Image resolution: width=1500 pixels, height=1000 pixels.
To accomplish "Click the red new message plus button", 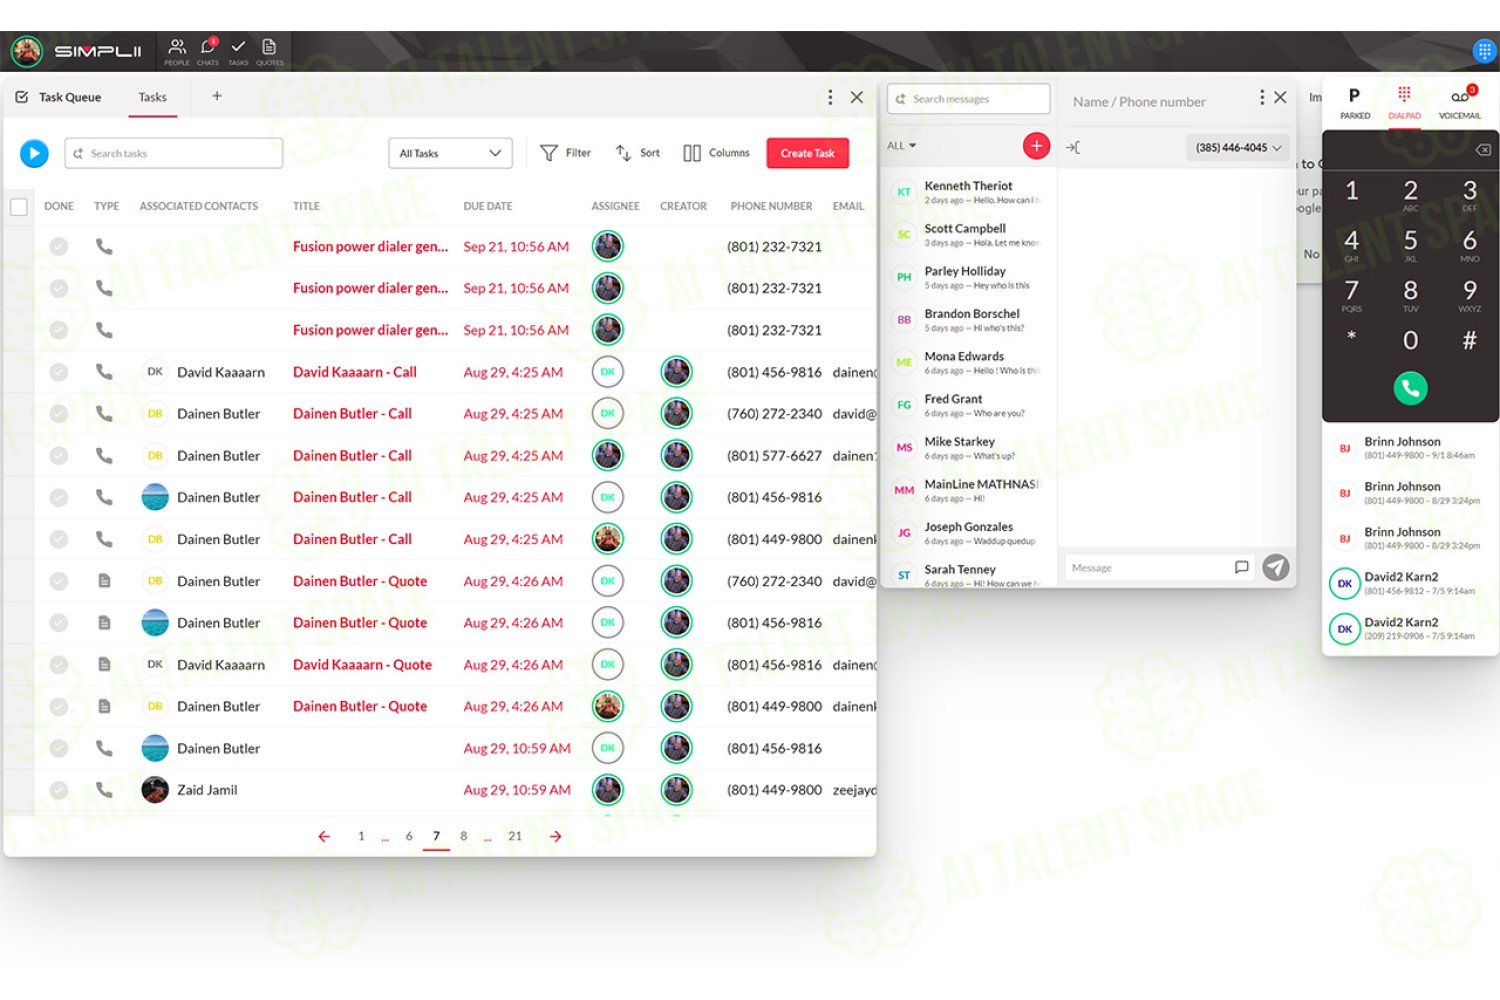I will pos(1036,146).
